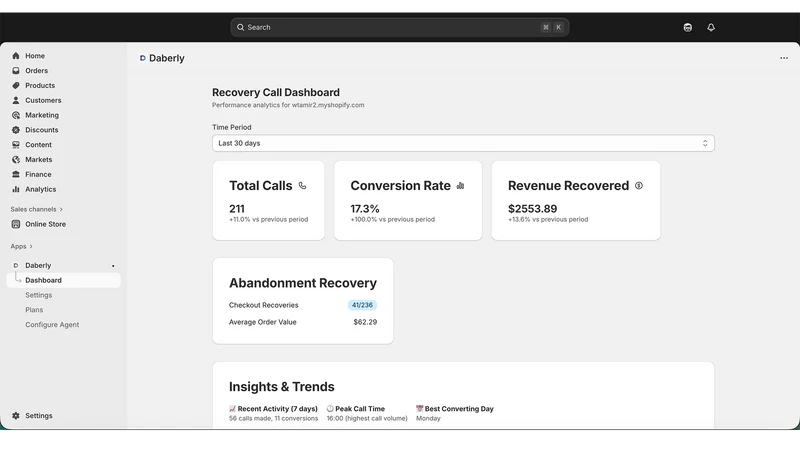The width and height of the screenshot is (800, 450).
Task: Click the 17.3% conversion rate value
Action: click(365, 209)
